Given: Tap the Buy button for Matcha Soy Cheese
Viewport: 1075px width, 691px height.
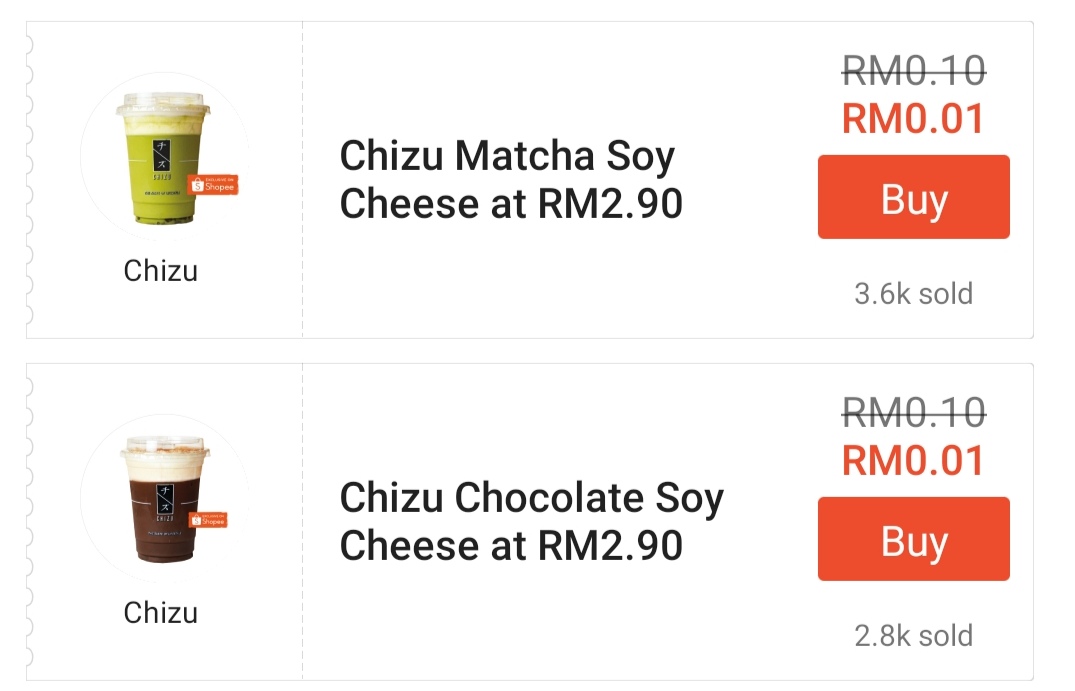Looking at the screenshot, I should [x=913, y=197].
